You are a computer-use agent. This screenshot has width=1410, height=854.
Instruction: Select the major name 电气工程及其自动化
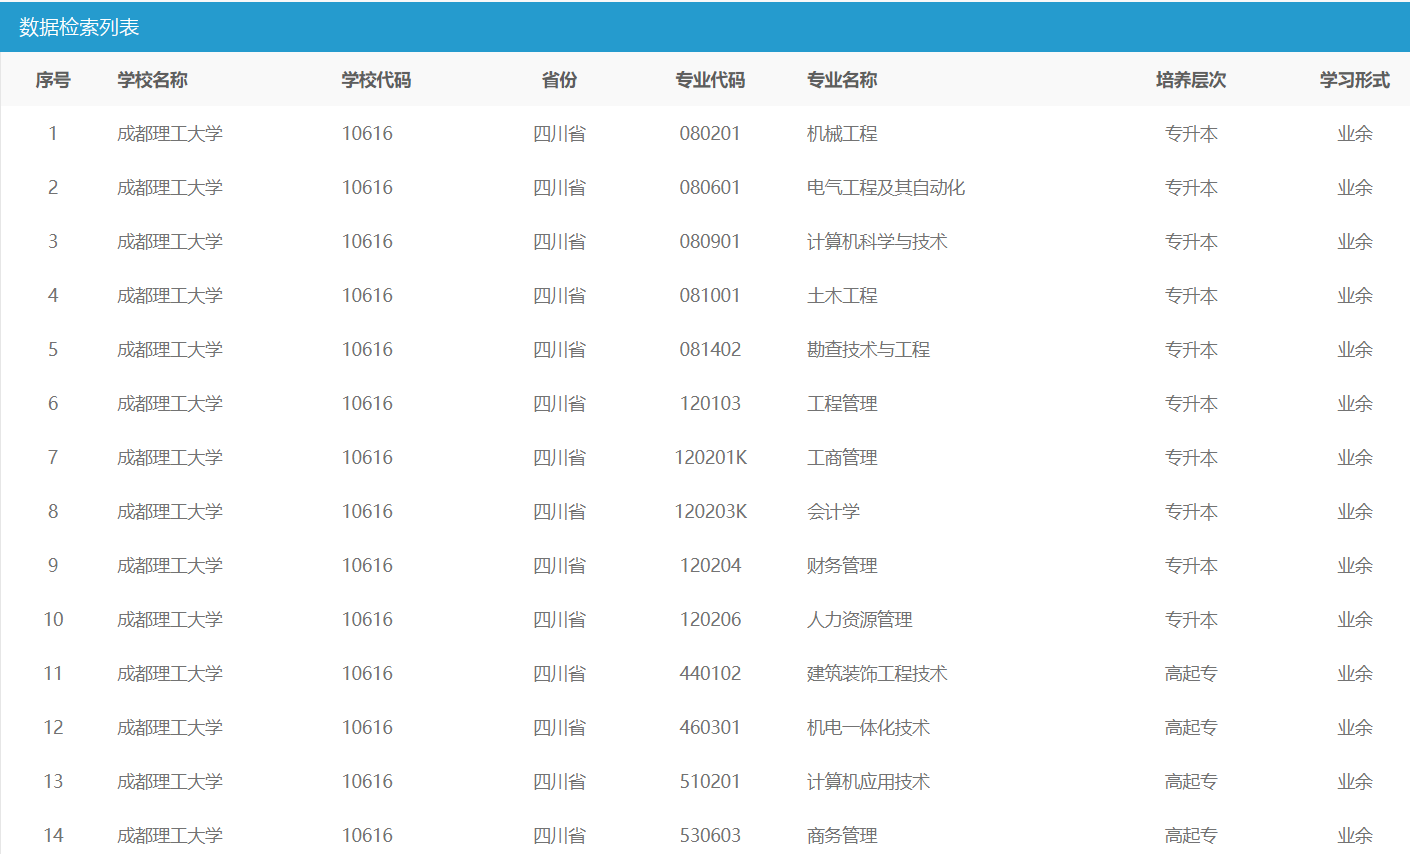click(x=886, y=188)
